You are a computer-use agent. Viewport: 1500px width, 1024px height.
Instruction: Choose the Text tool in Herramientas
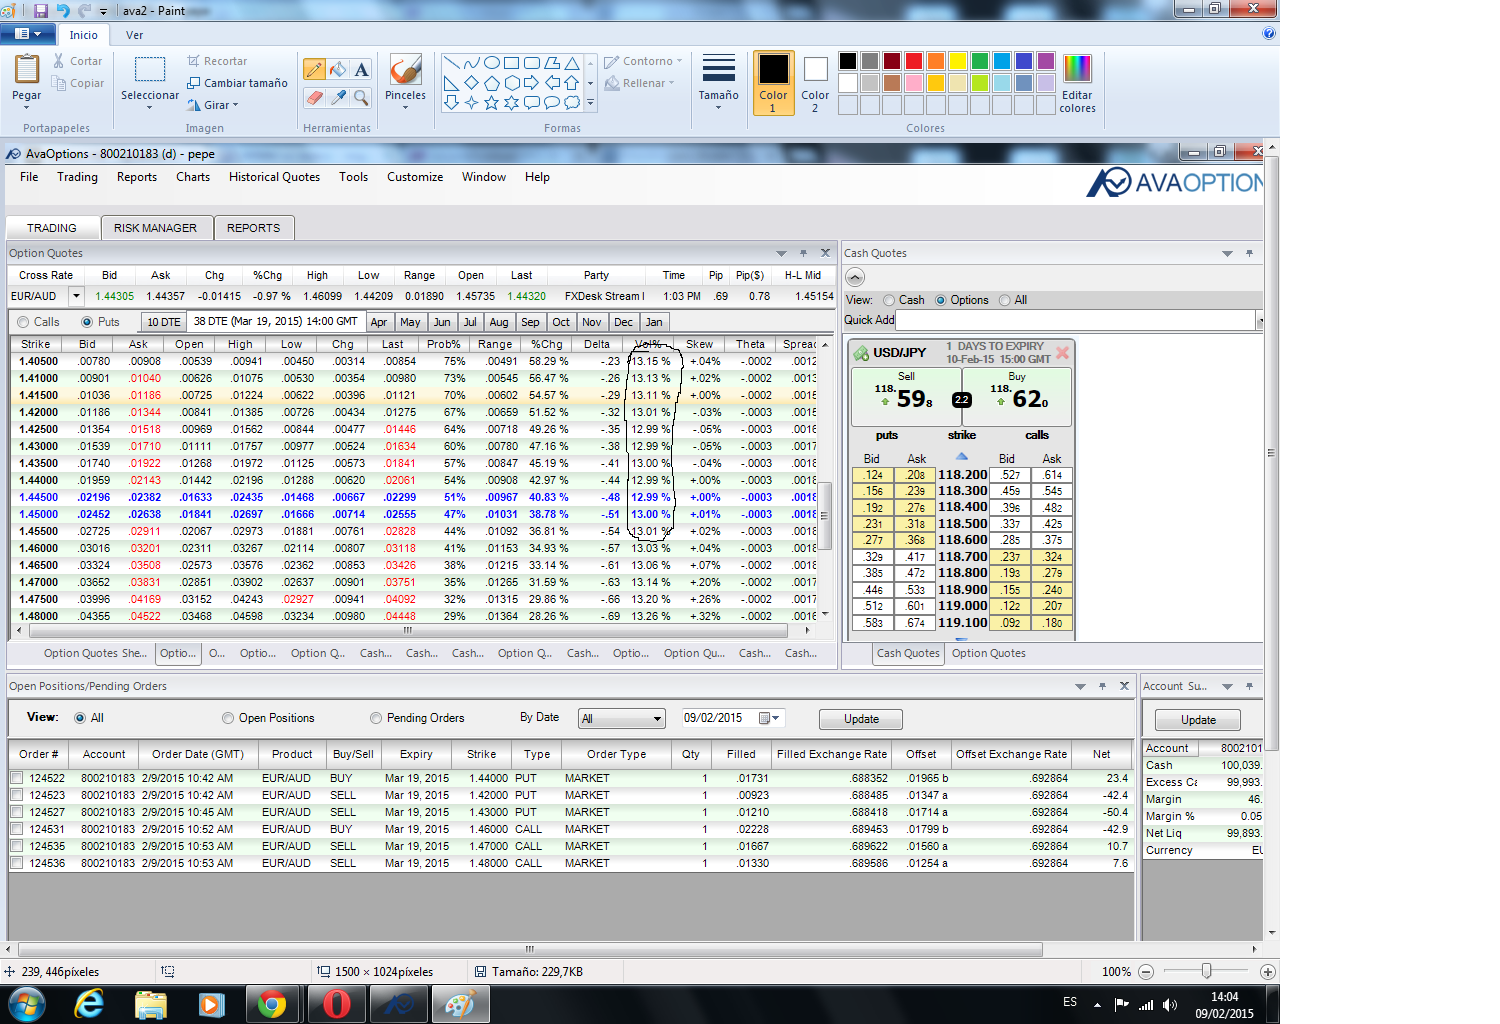click(x=362, y=69)
